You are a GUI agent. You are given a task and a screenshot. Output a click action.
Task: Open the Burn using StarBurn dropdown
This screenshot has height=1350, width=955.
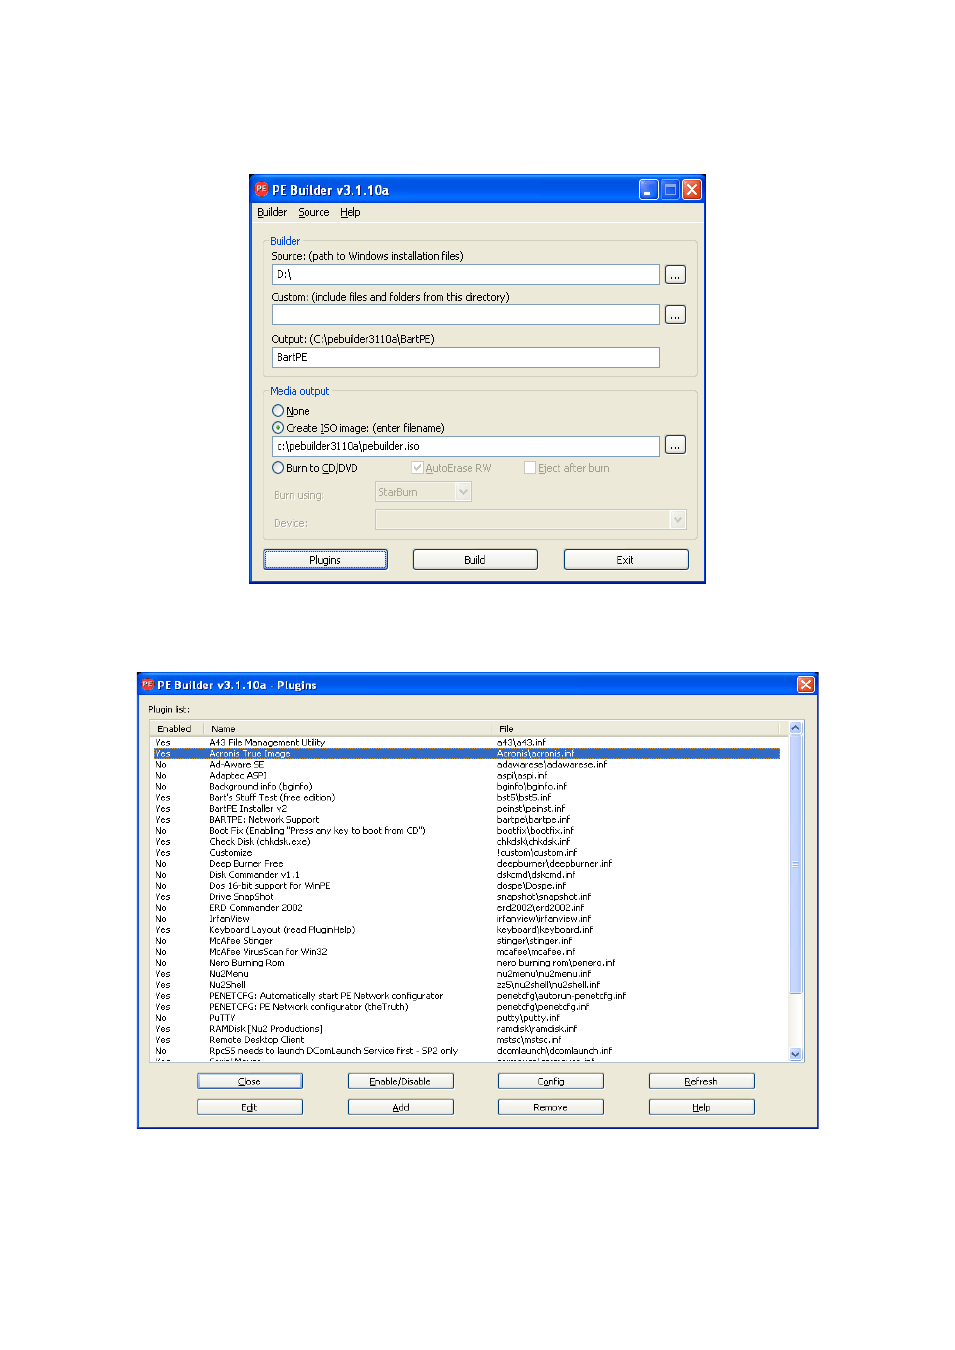463,492
